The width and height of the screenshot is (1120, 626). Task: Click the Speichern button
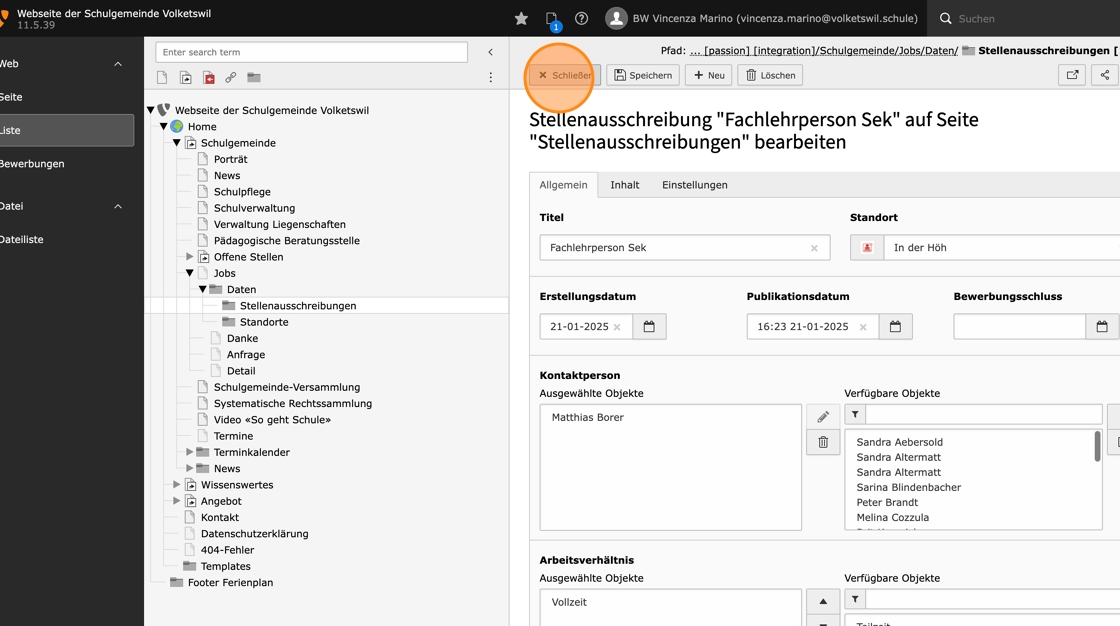point(644,75)
